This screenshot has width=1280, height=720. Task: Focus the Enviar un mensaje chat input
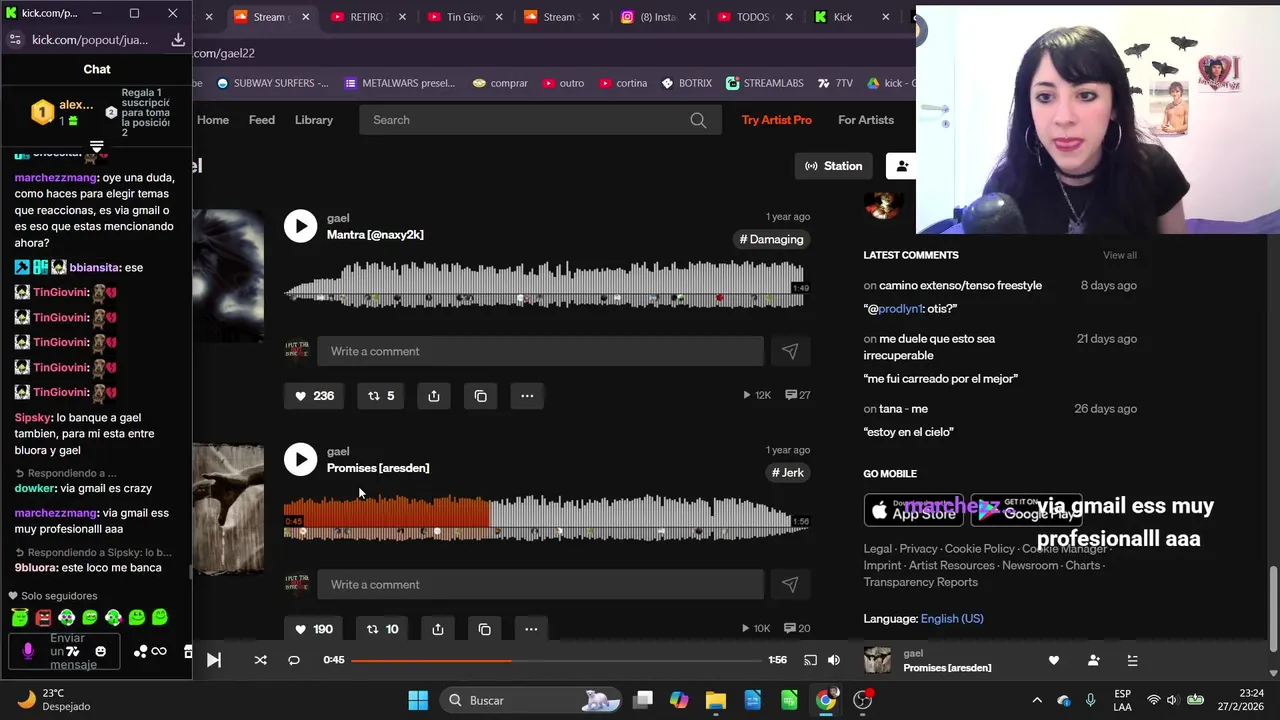click(66, 651)
